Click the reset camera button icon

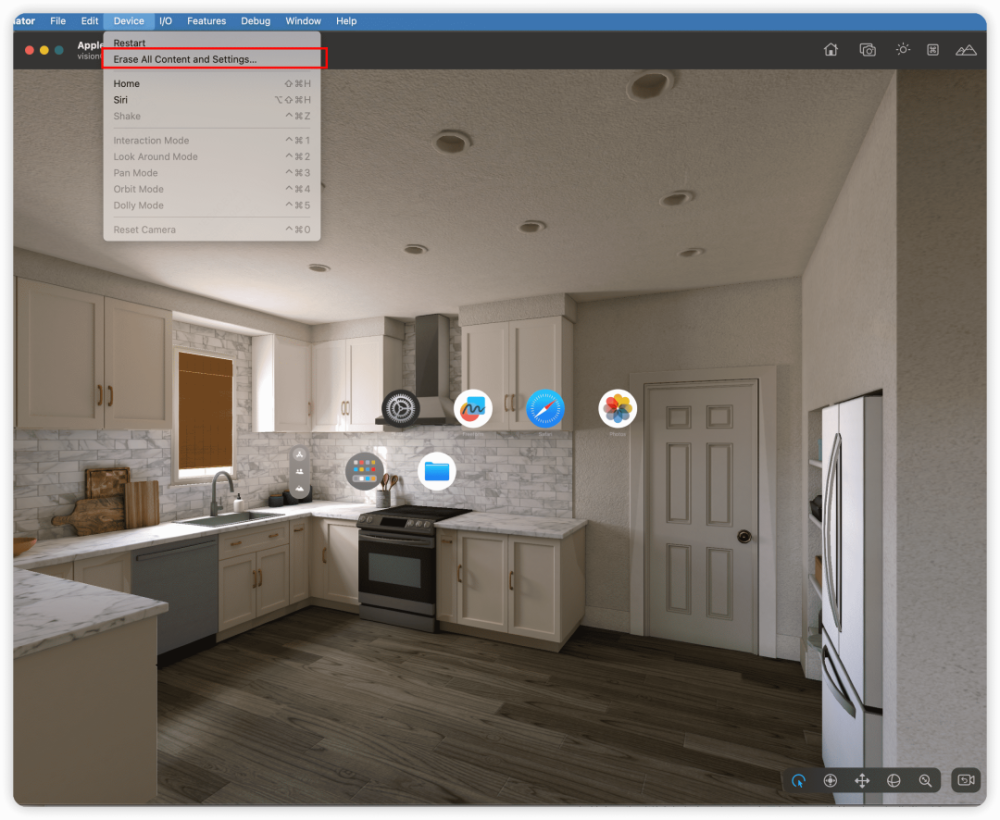(966, 780)
